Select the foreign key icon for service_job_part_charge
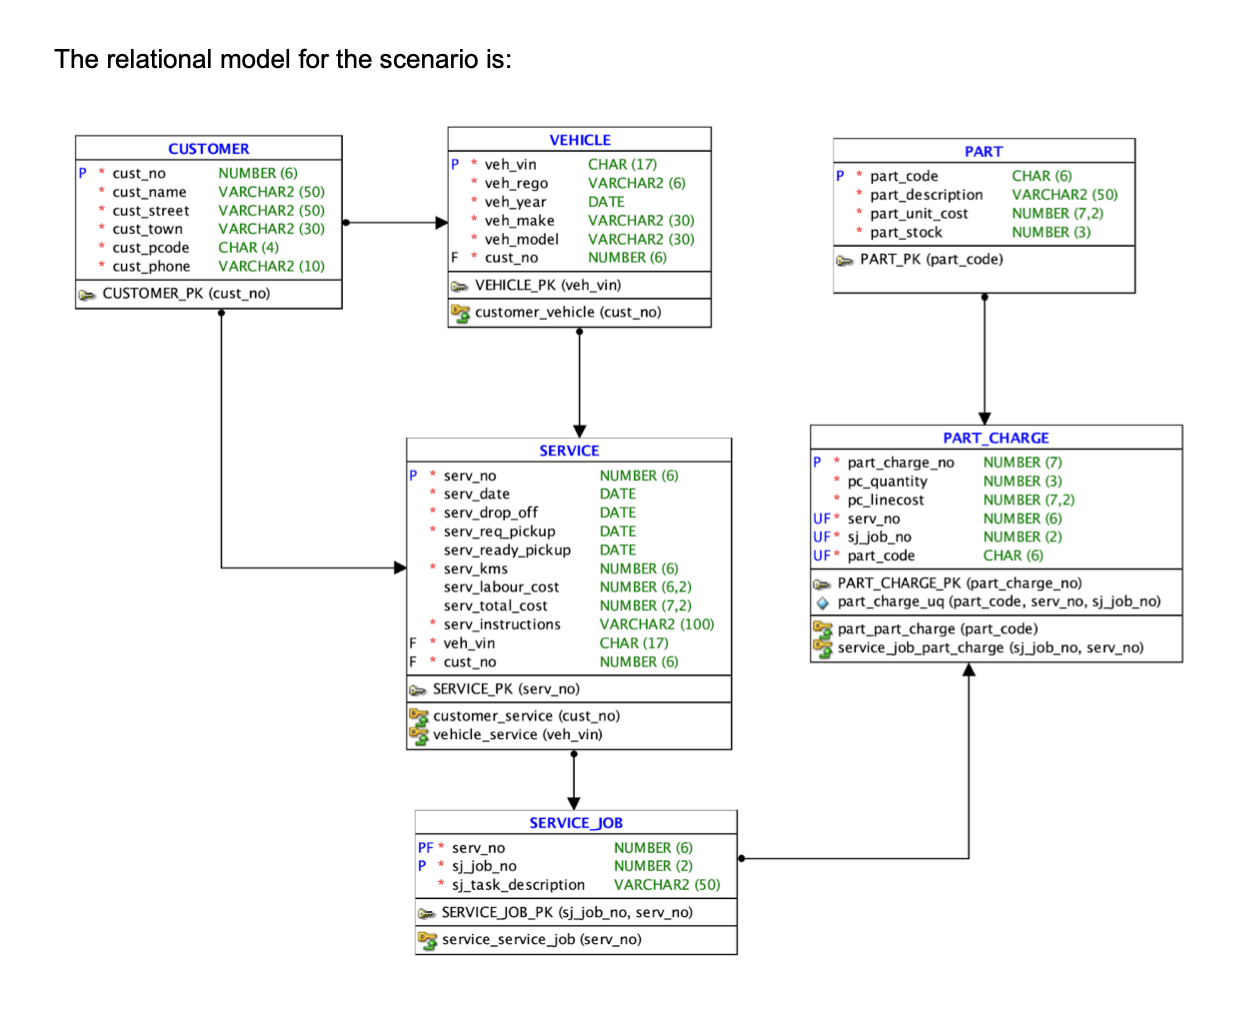 [x=822, y=648]
